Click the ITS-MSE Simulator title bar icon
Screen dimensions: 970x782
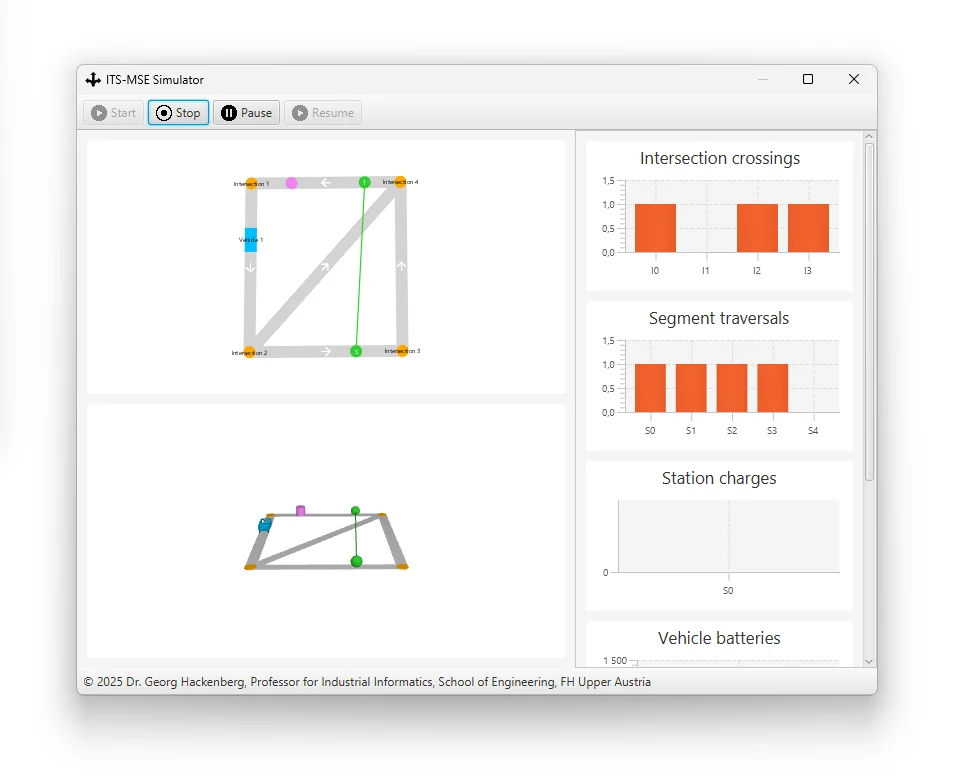point(93,79)
